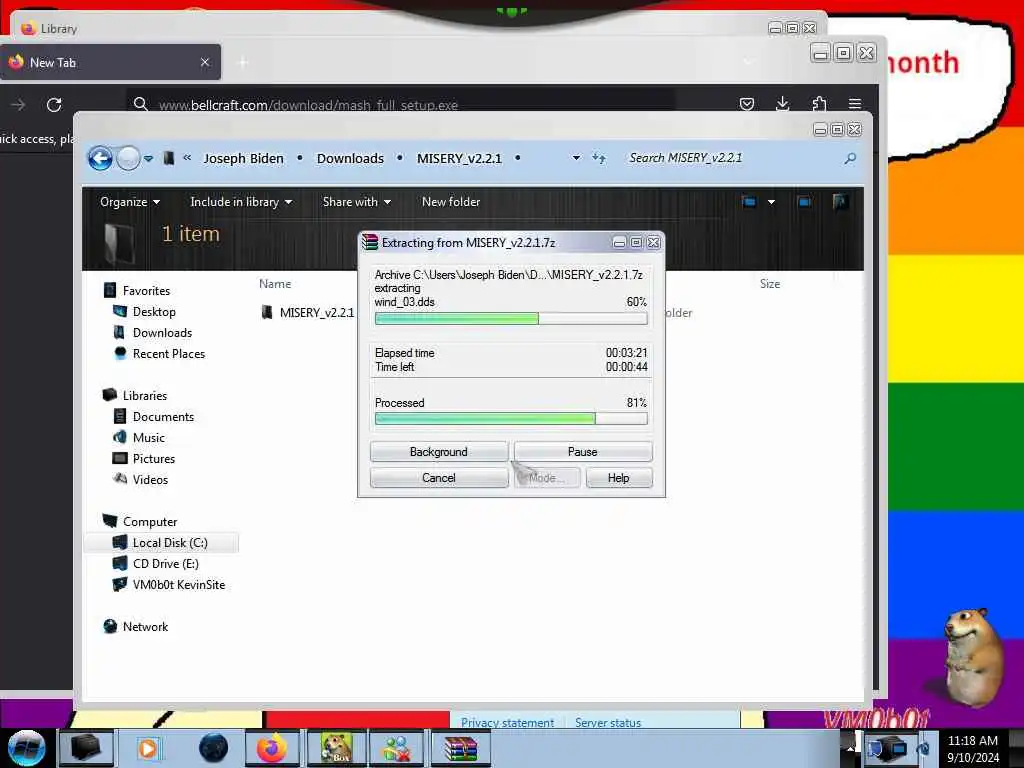This screenshot has height=768, width=1024.
Task: Open a new Firefox tab with plus
Action: click(243, 62)
